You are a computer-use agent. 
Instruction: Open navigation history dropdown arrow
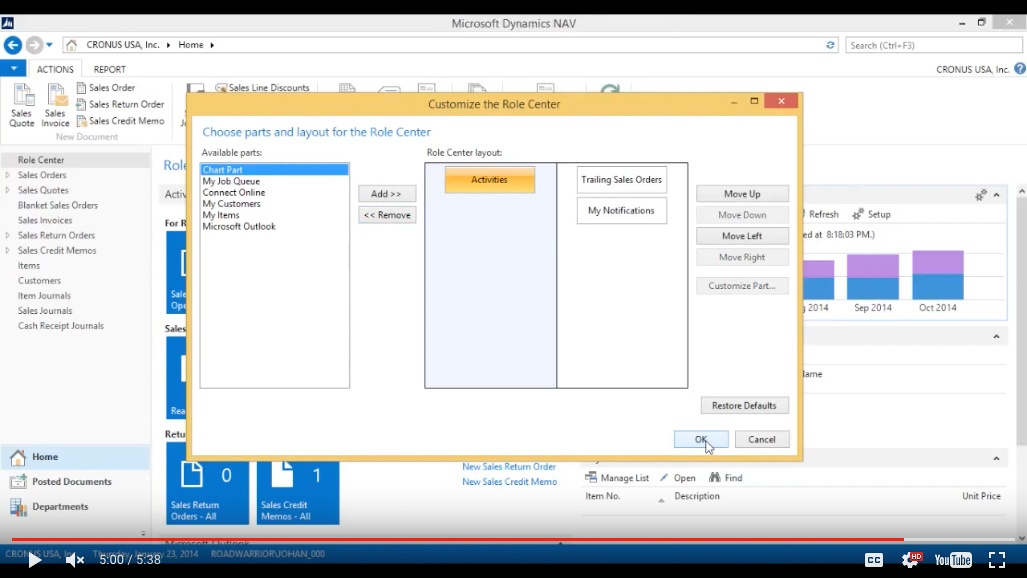[x=49, y=45]
